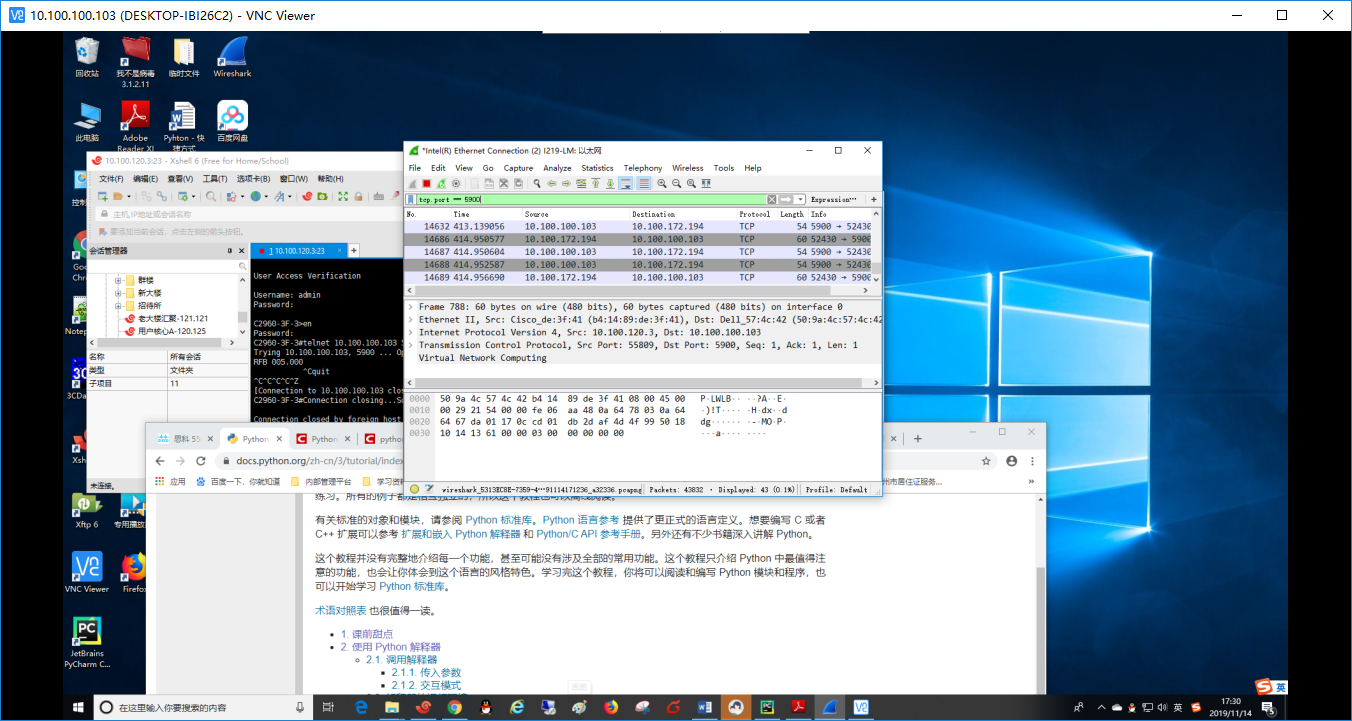Image resolution: width=1352 pixels, height=721 pixels.
Task: Lock the Xshell toolbar padlock icon
Action: point(358,197)
